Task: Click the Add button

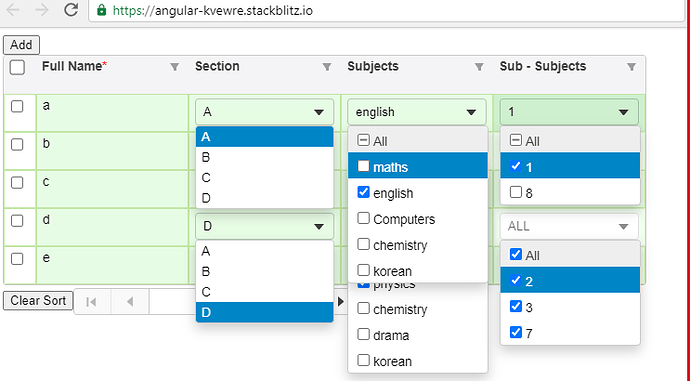Action: (x=21, y=45)
